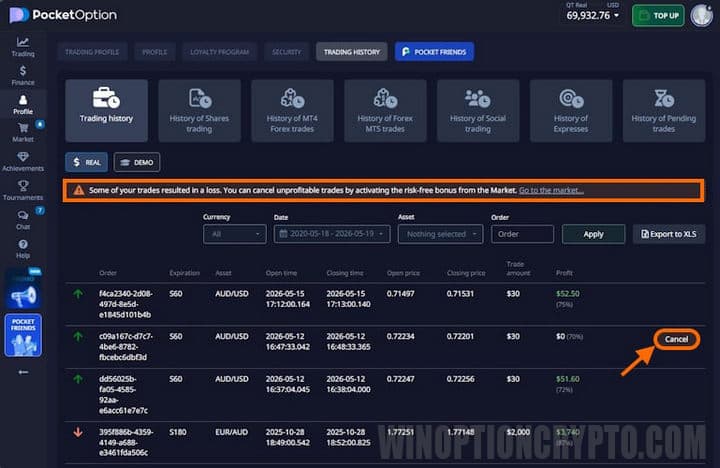The height and width of the screenshot is (468, 720).
Task: Click up-arrow icon of order c09a167c
Action: point(78,337)
